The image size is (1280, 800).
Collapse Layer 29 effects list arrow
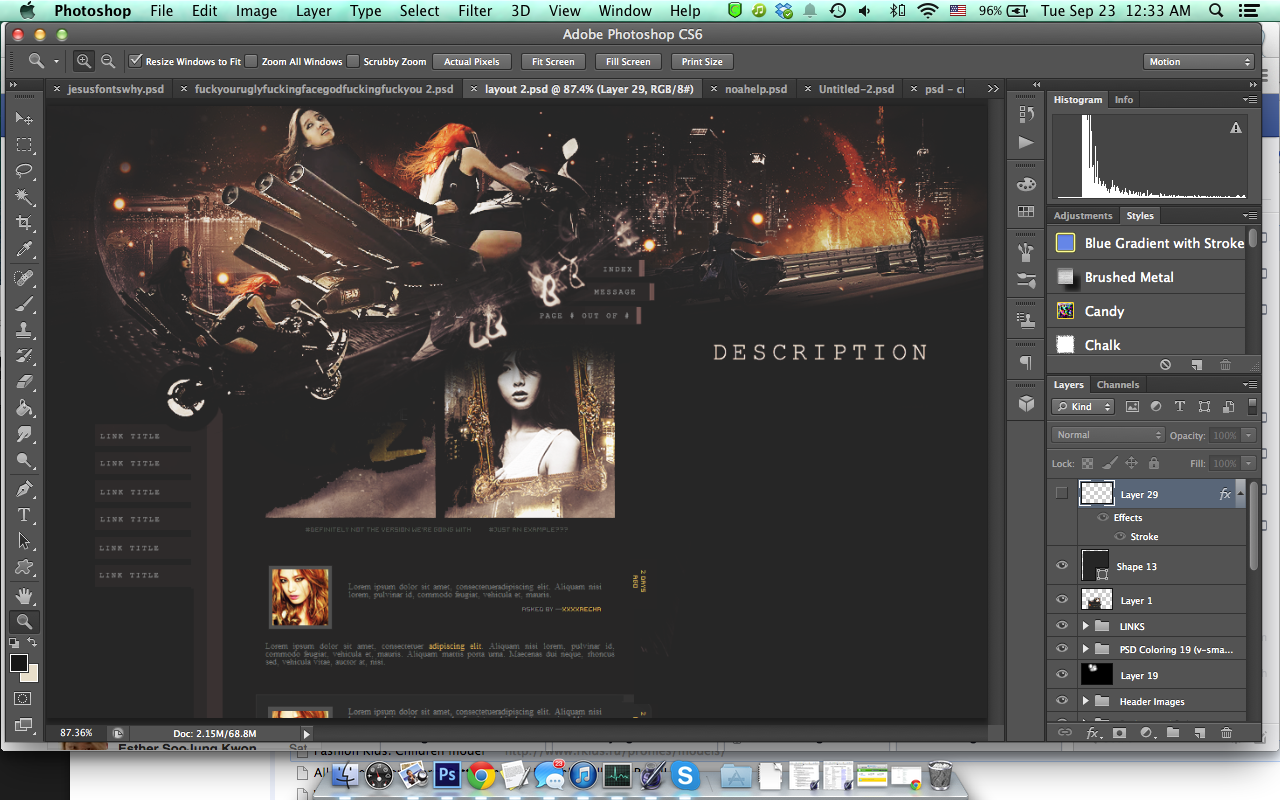coord(1240,493)
